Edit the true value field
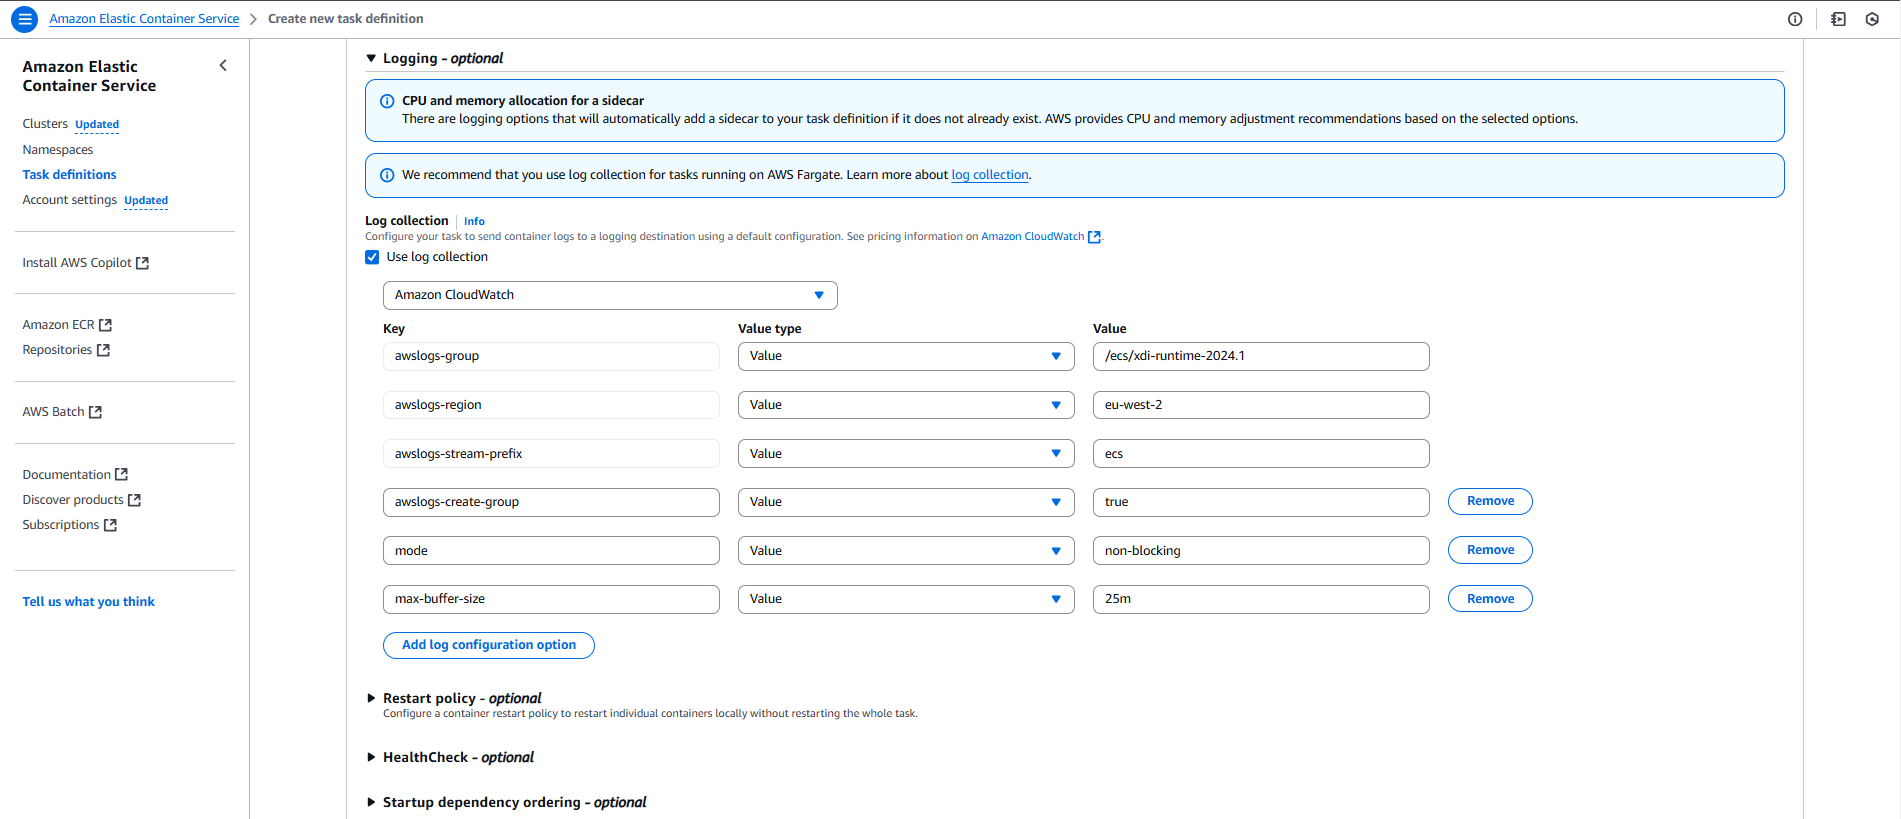Viewport: 1901px width, 819px height. click(1261, 502)
